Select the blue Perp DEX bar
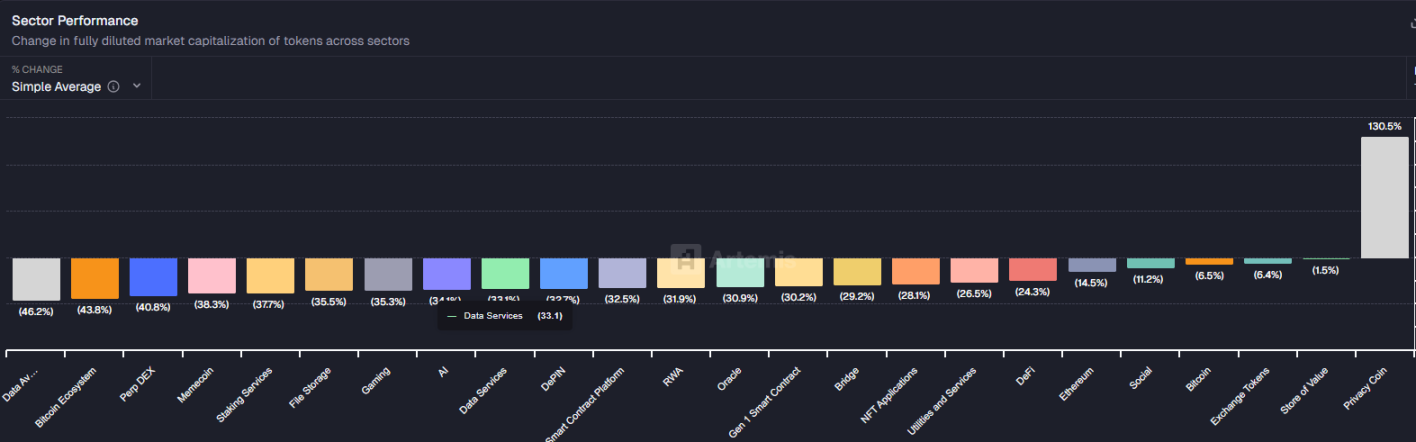Viewport: 1416px width, 442px height. pyautogui.click(x=153, y=277)
